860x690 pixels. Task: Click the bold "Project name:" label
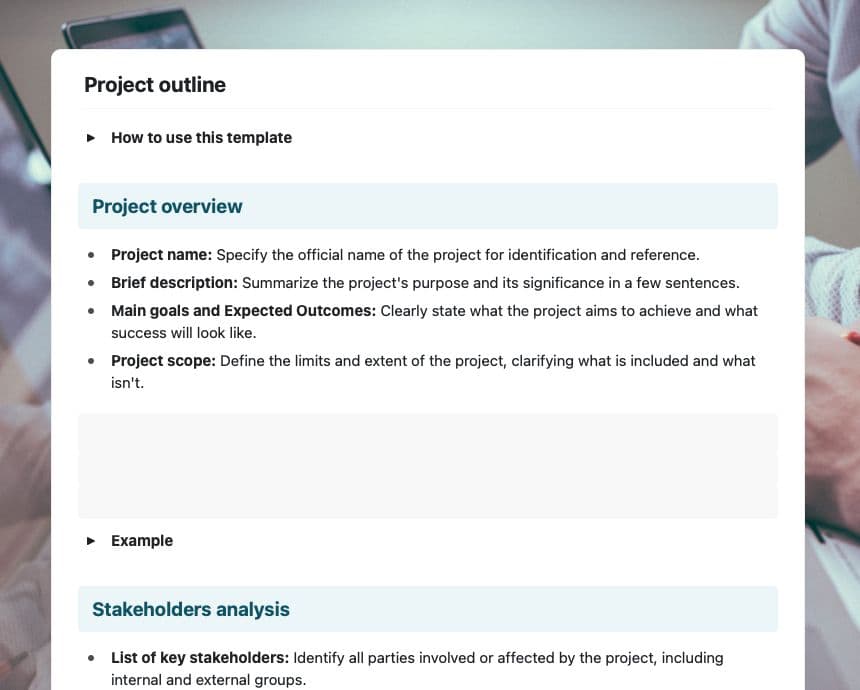click(161, 255)
